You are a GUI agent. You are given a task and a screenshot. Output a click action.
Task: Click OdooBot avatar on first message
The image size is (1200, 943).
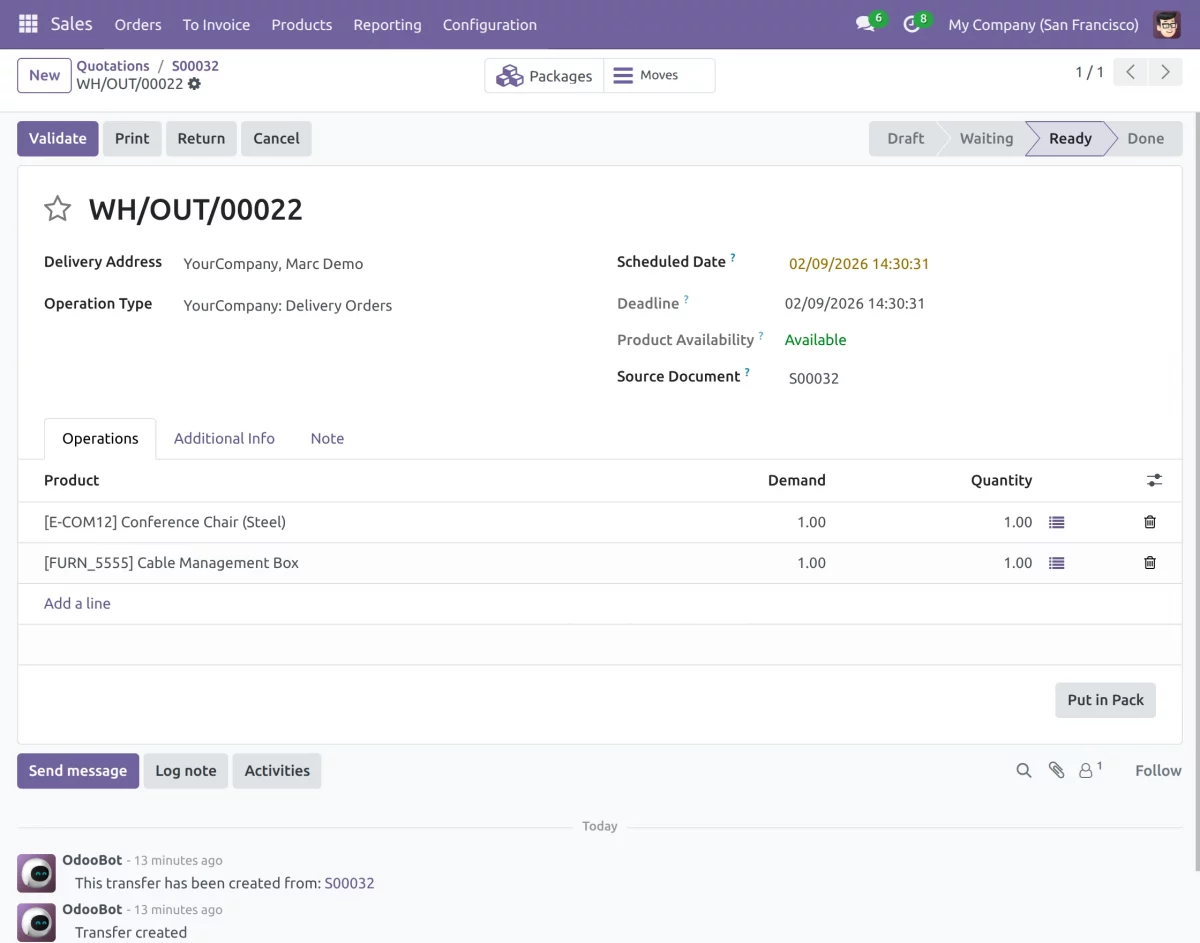tap(37, 873)
